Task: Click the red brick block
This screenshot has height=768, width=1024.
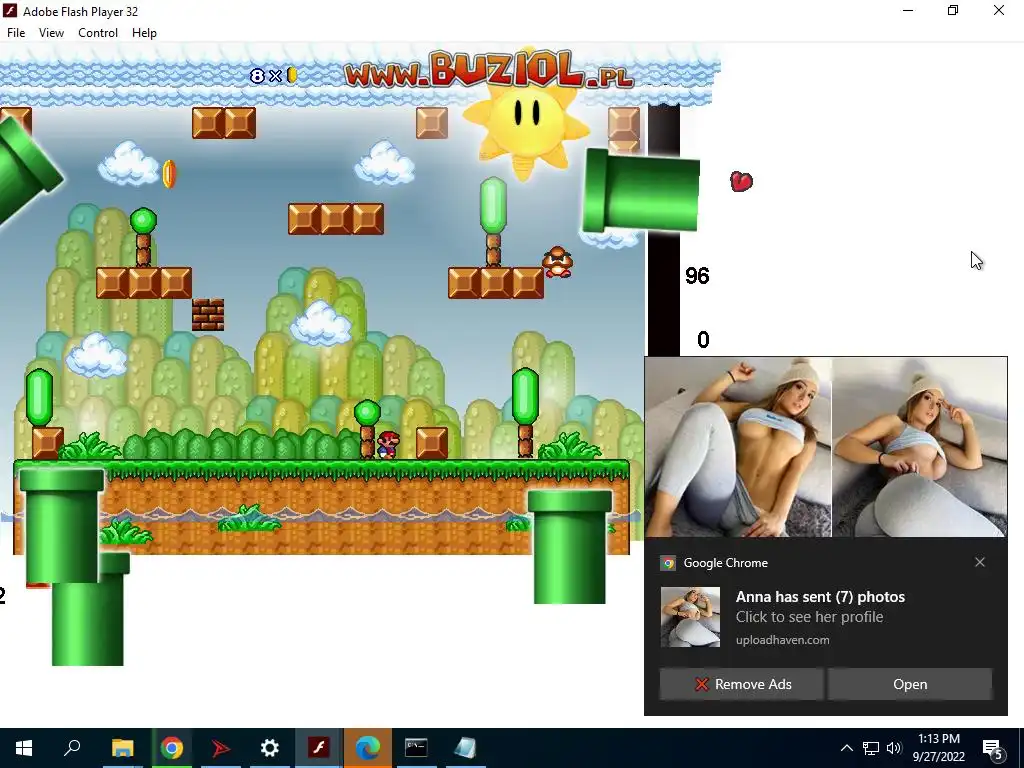Action: (x=208, y=315)
